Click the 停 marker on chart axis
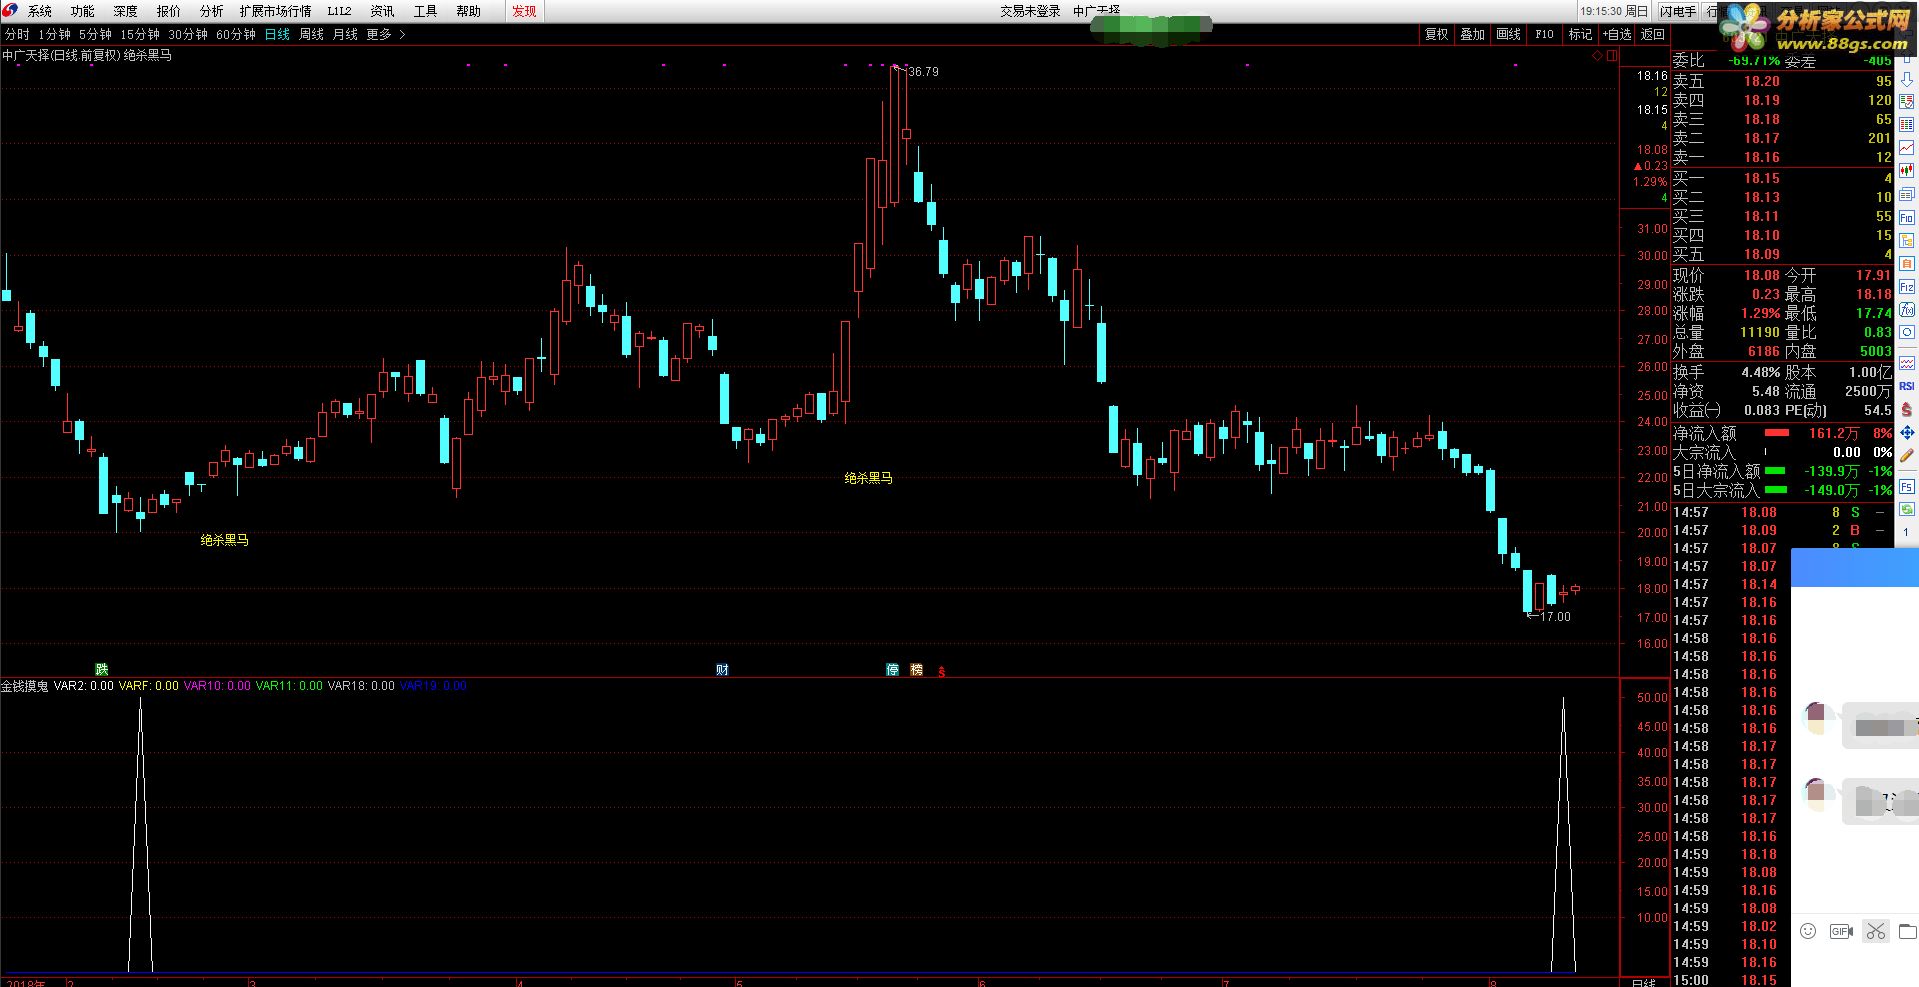1919x987 pixels. (892, 669)
